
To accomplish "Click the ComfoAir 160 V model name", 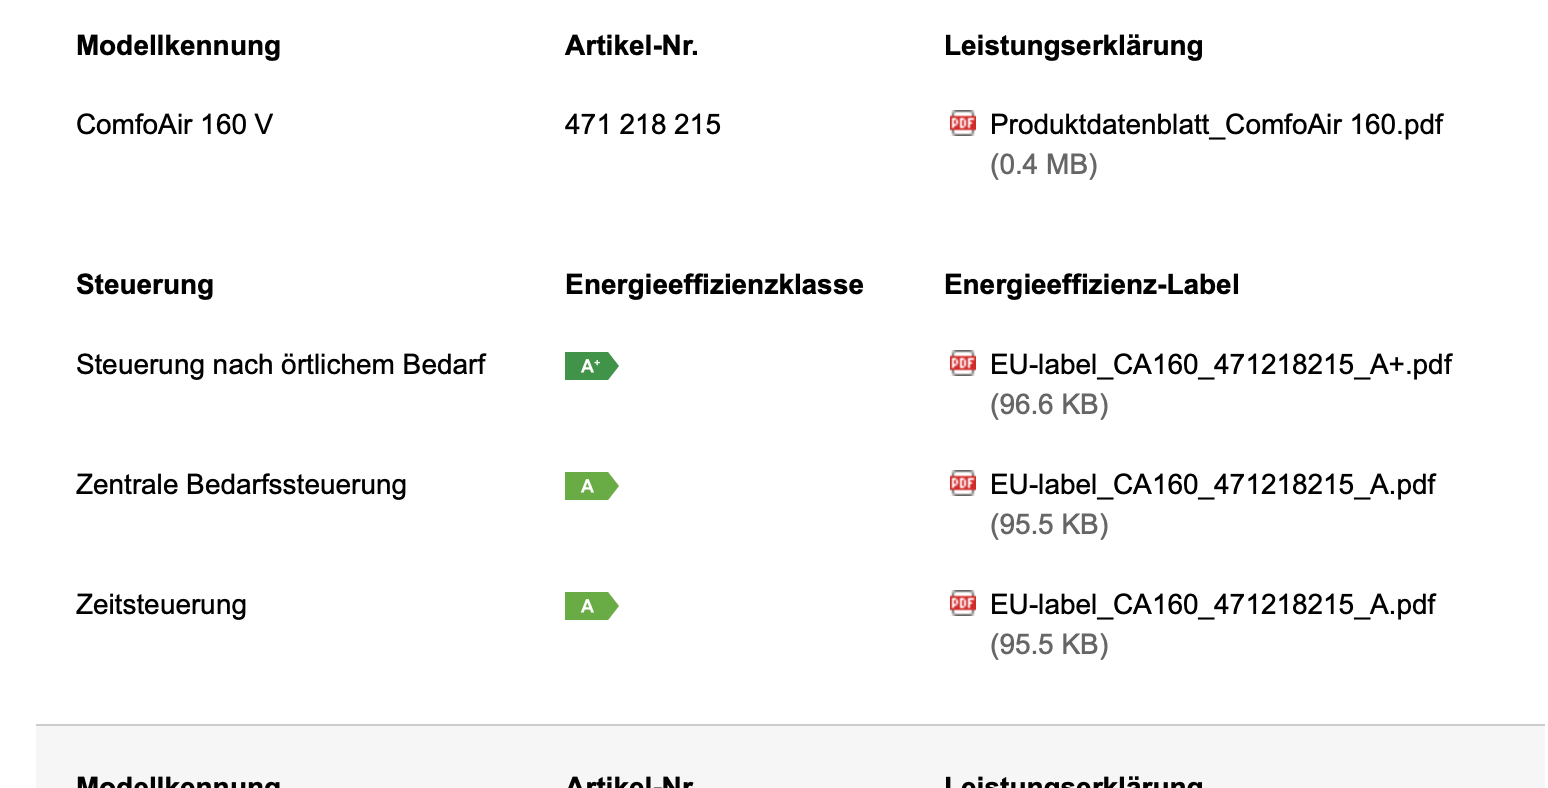I will 174,125.
